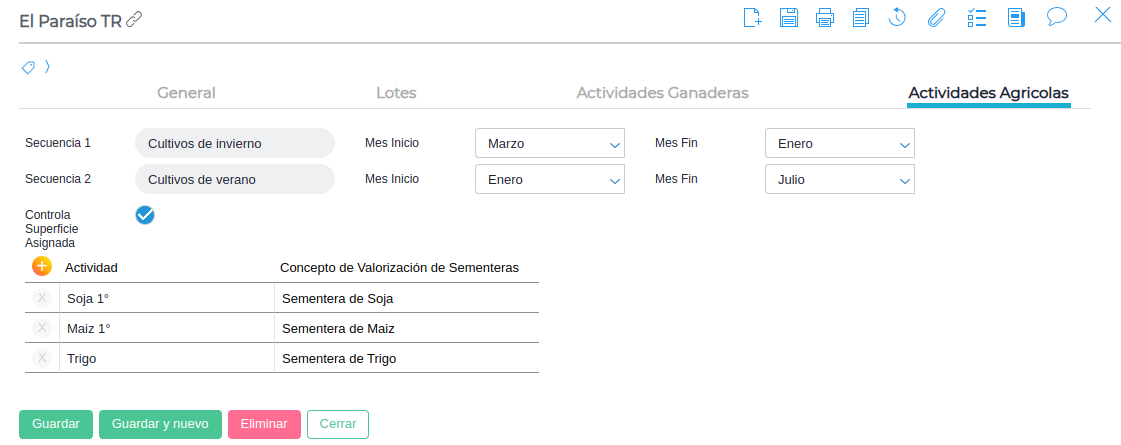Viewport: 1121px width, 445px height.
Task: Open the checklist tasks icon
Action: pos(977,17)
